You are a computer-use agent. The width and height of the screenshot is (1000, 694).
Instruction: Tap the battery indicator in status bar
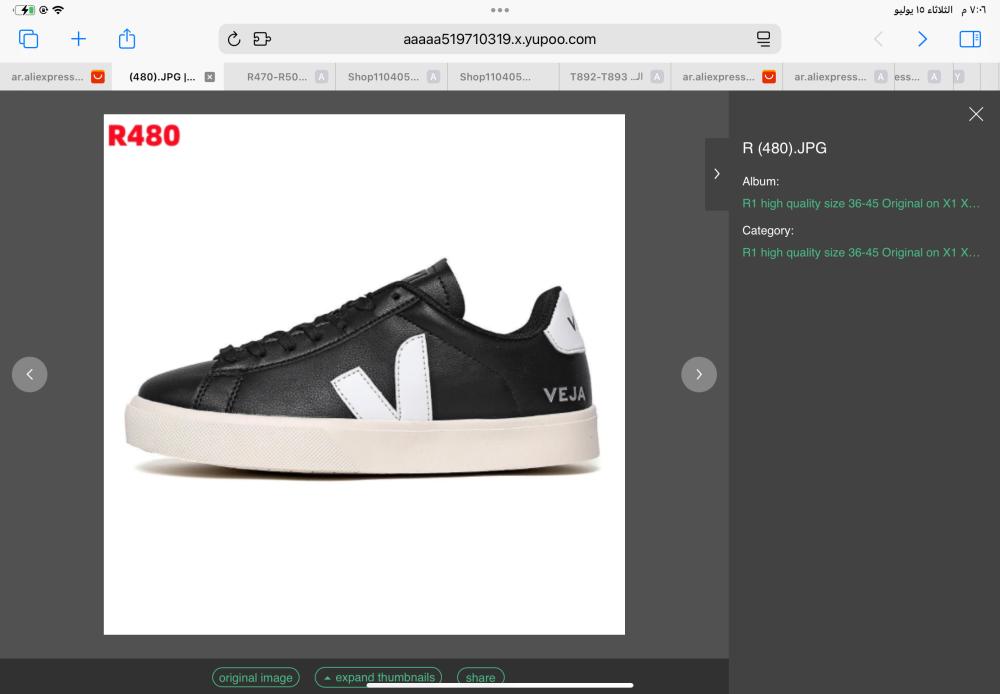pos(25,10)
